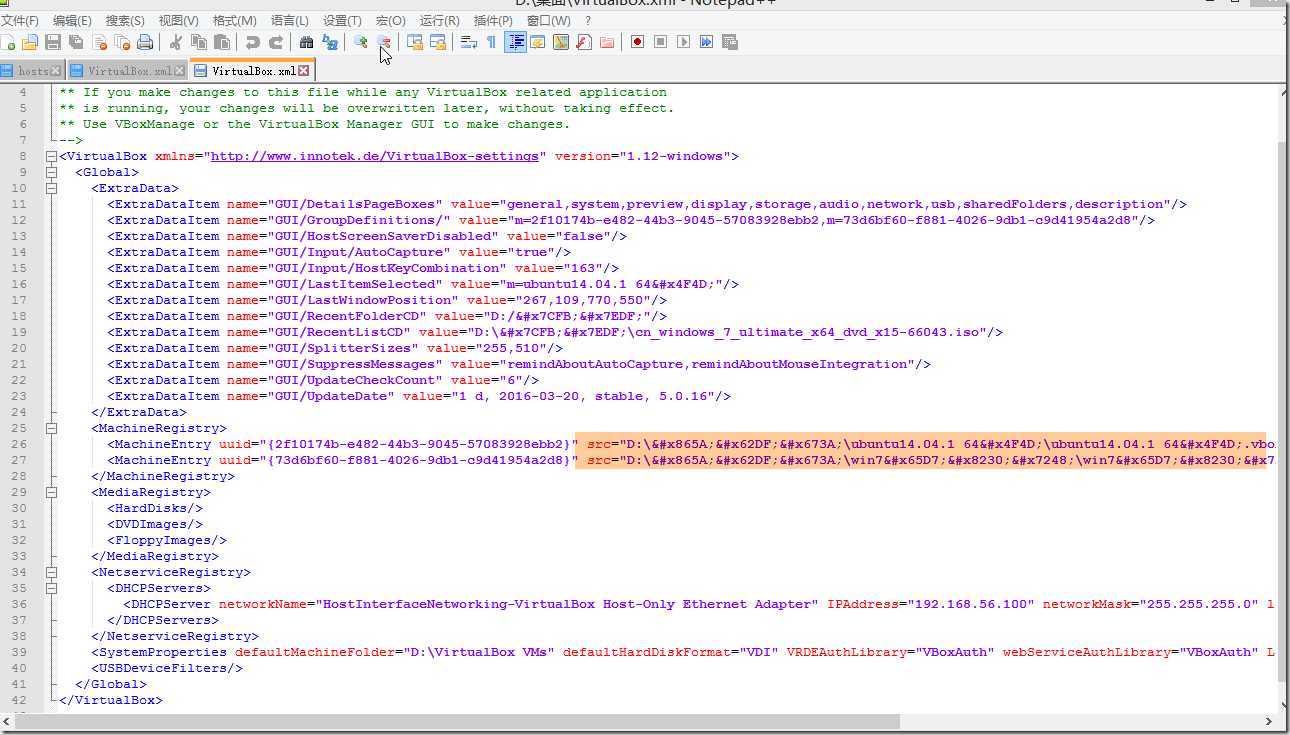Click the "</VirtualBox>" closing tag on line 42

[x=111, y=700]
